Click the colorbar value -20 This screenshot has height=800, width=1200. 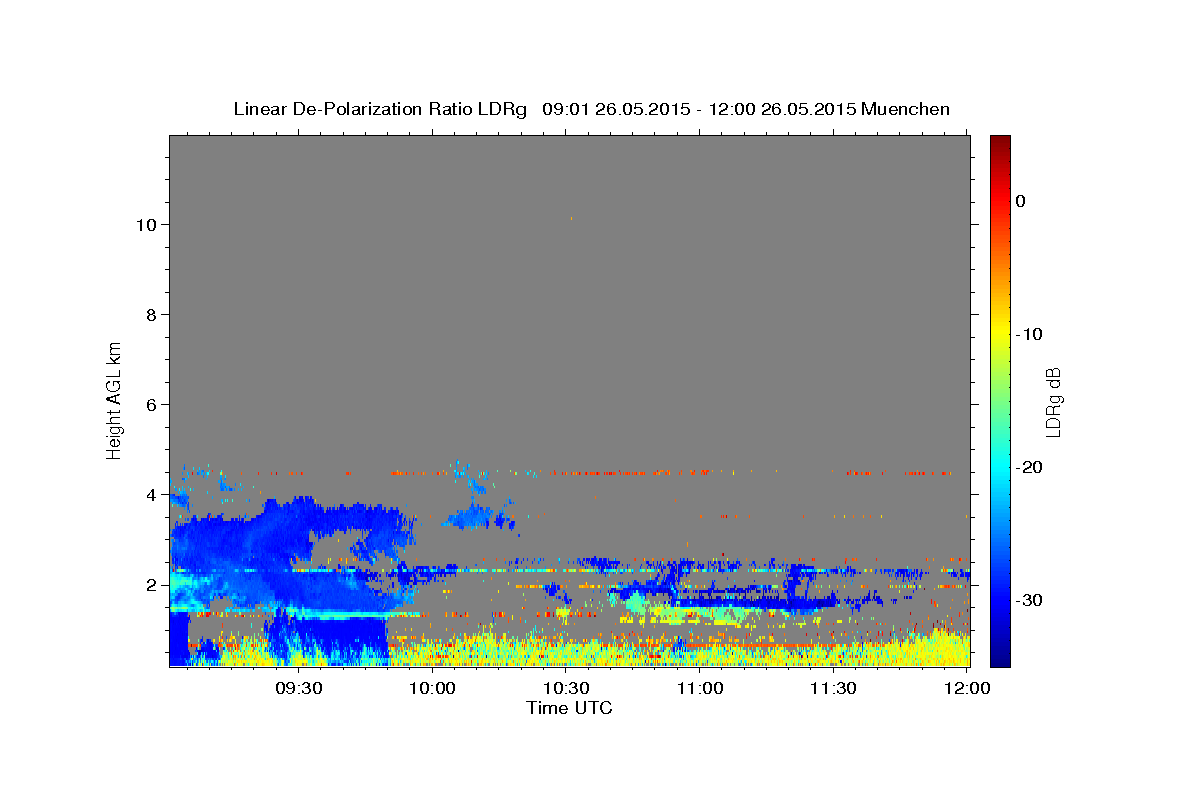(1030, 467)
